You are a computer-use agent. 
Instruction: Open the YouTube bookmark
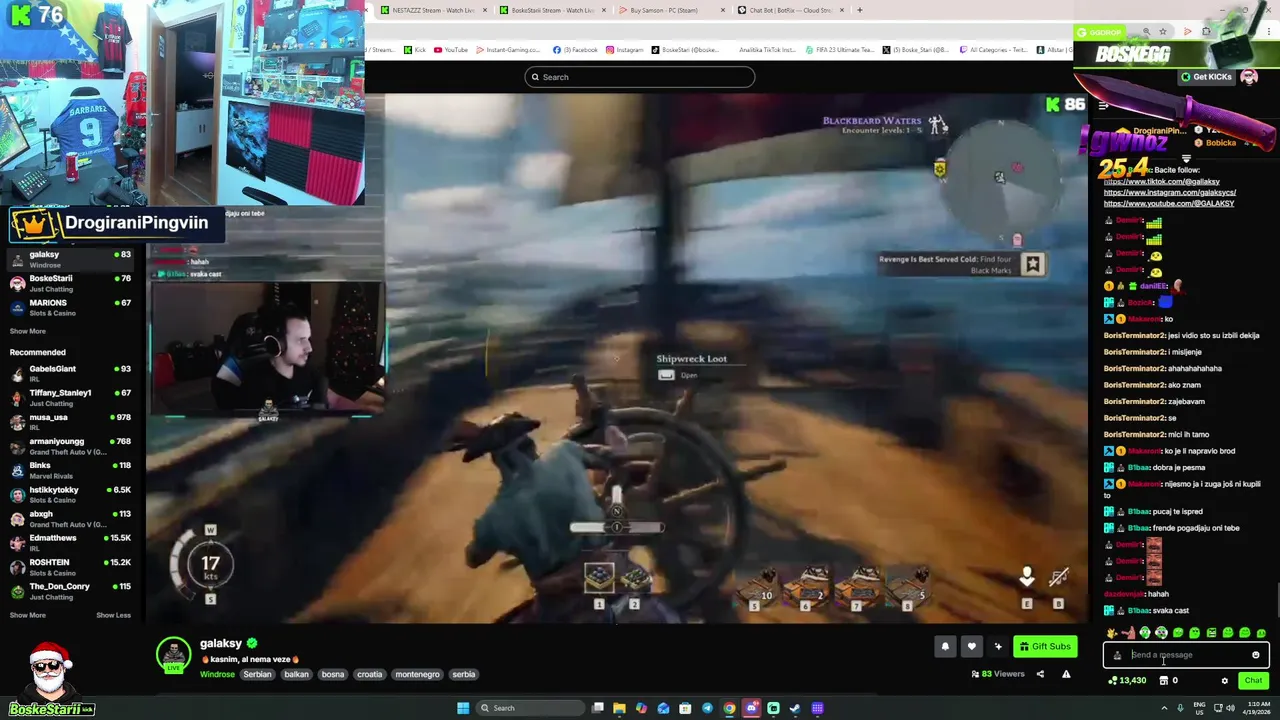pos(451,50)
